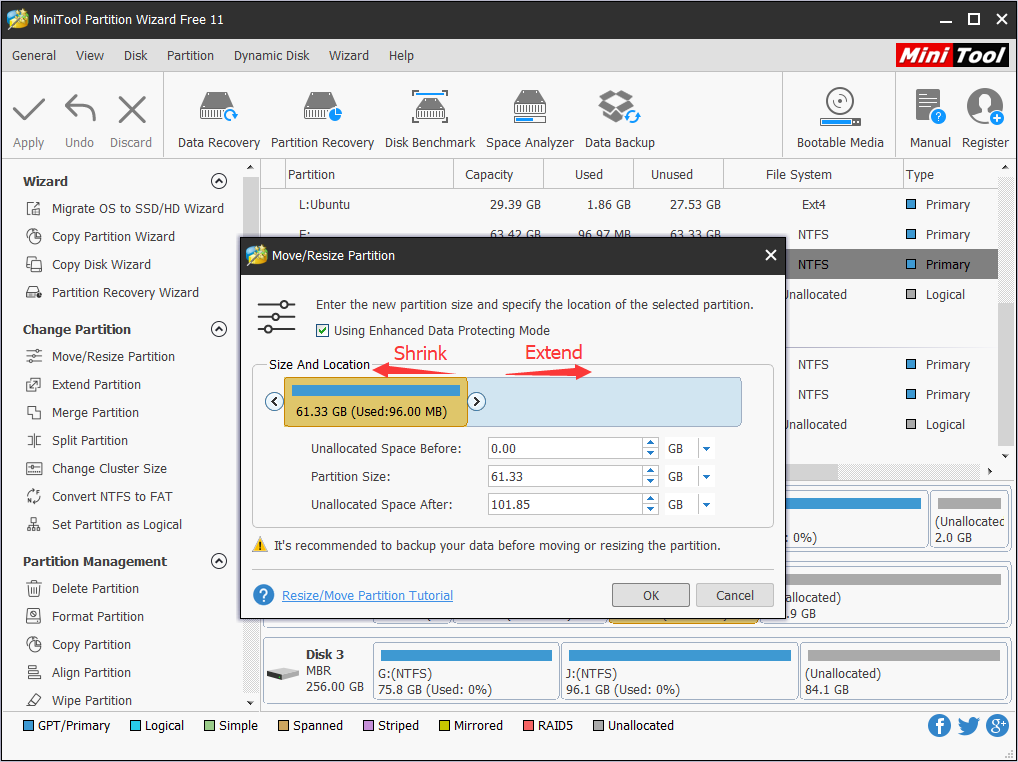This screenshot has width=1018, height=762.
Task: Click left arrow button on partition bar
Action: [x=275, y=402]
